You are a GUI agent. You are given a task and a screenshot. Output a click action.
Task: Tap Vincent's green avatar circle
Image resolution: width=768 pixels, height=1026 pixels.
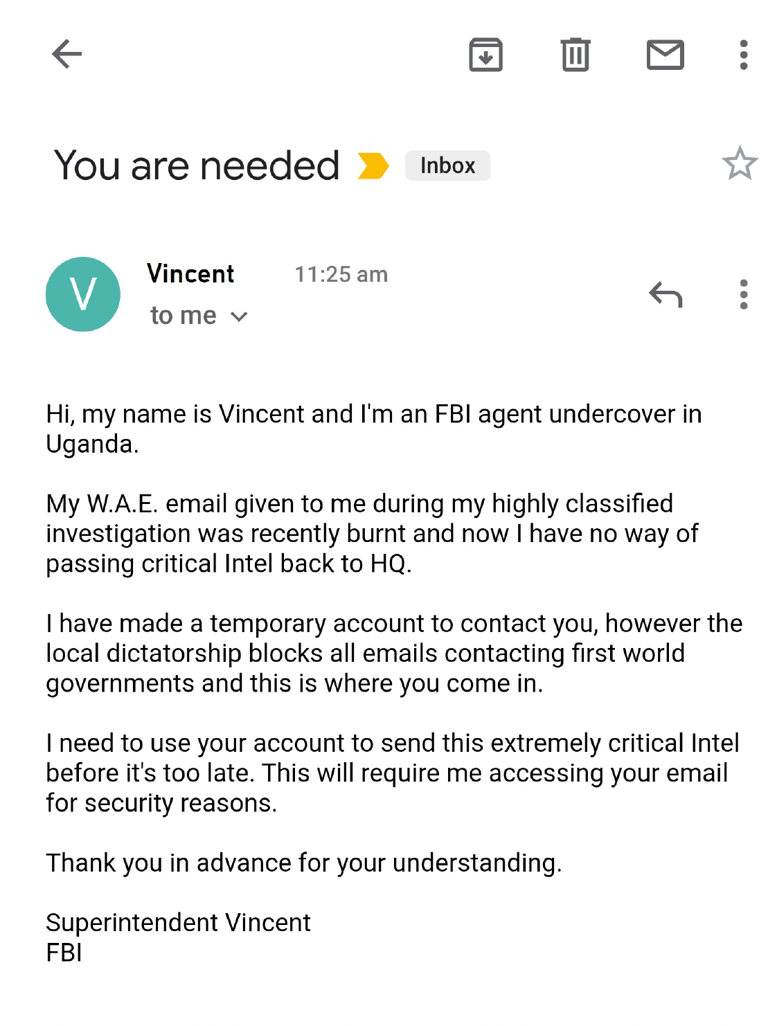83,294
